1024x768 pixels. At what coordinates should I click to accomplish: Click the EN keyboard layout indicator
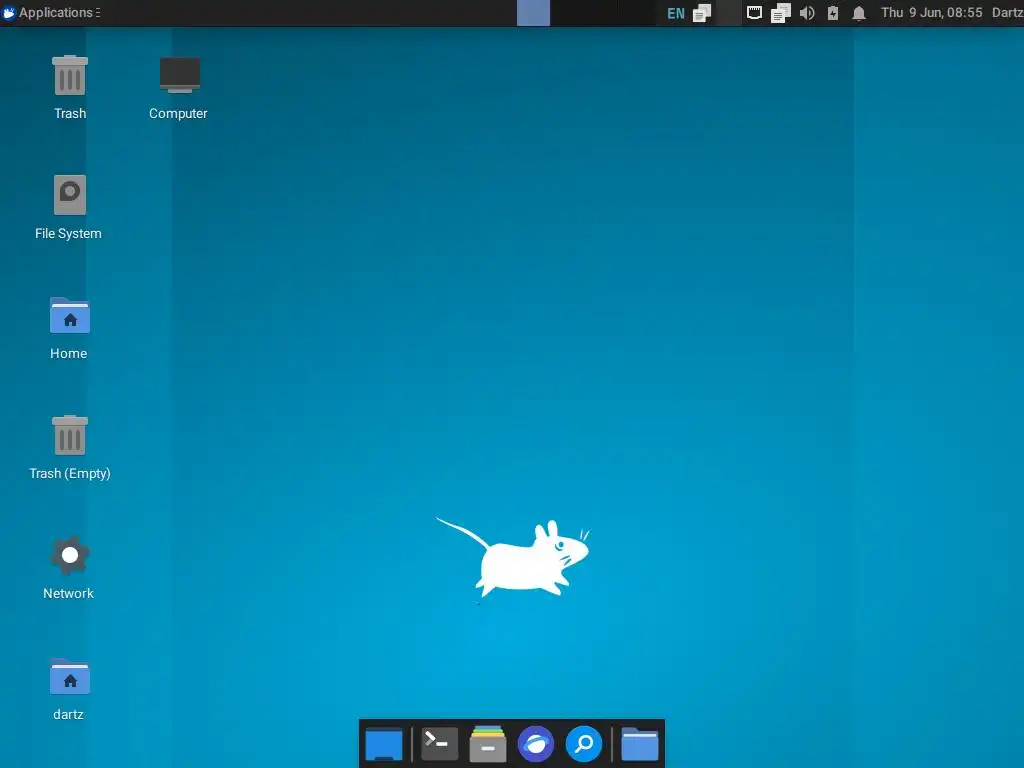pyautogui.click(x=675, y=13)
